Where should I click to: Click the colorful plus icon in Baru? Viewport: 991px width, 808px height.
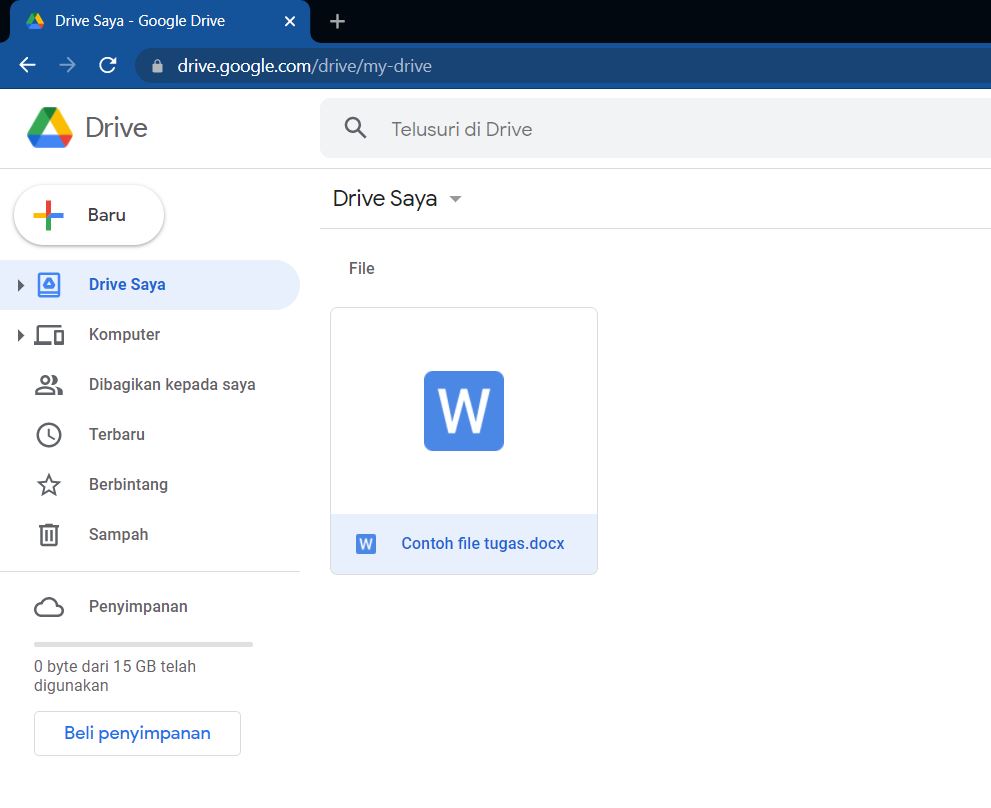[x=49, y=215]
